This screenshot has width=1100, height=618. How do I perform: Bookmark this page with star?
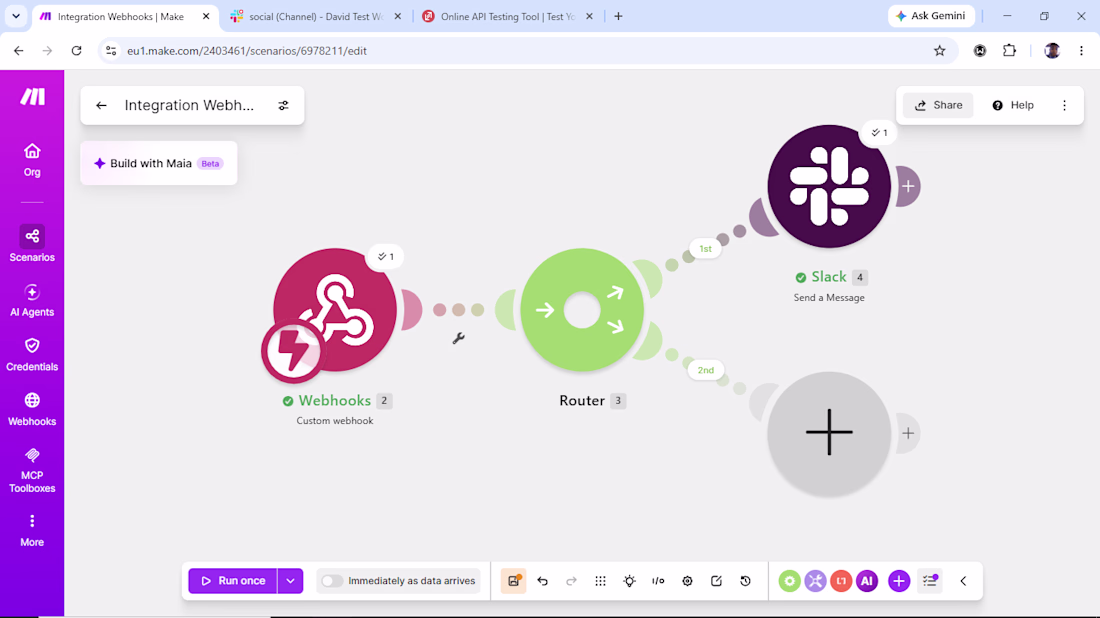pyautogui.click(x=939, y=51)
